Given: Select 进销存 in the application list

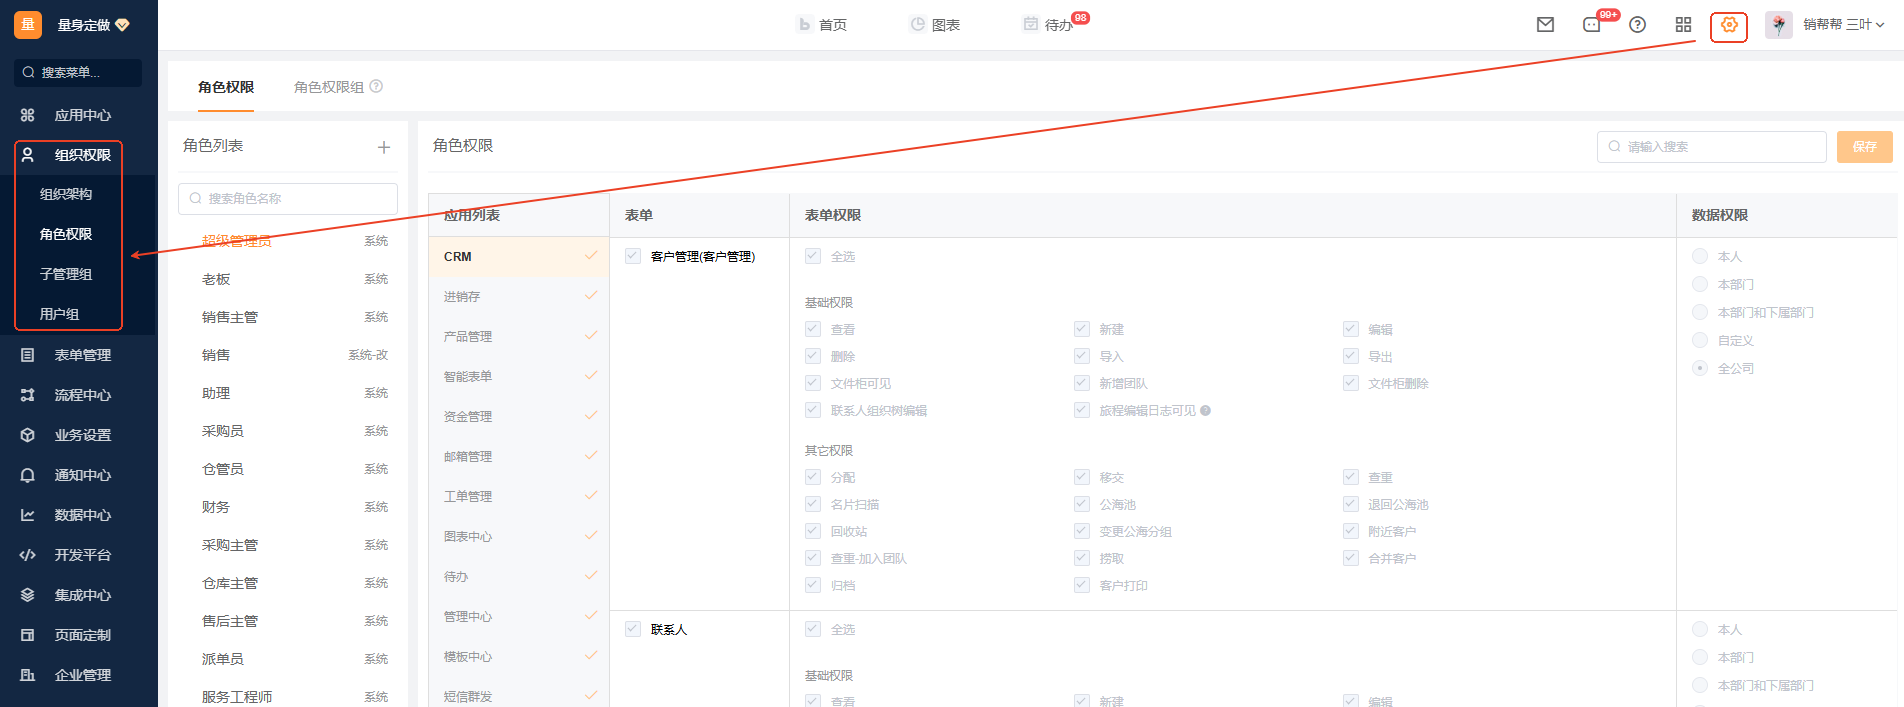Looking at the screenshot, I should (462, 297).
